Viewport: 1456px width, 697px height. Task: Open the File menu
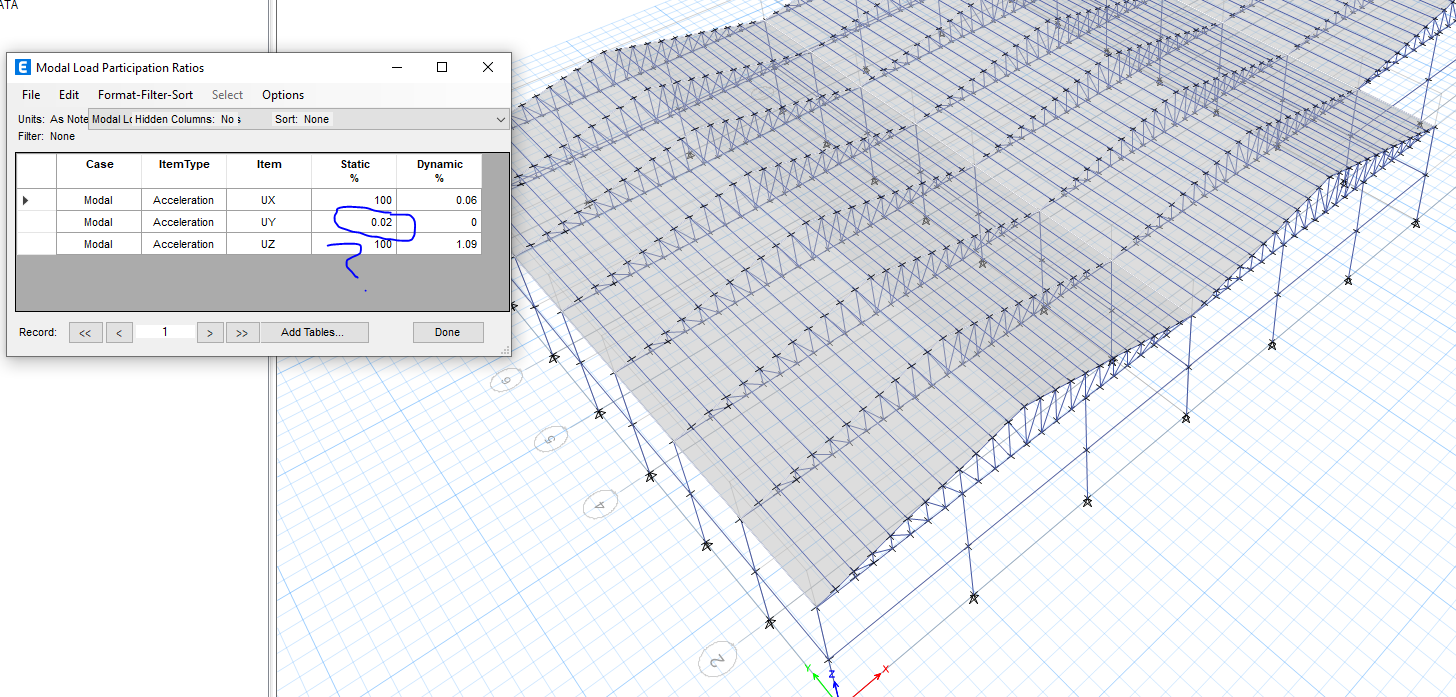(31, 95)
